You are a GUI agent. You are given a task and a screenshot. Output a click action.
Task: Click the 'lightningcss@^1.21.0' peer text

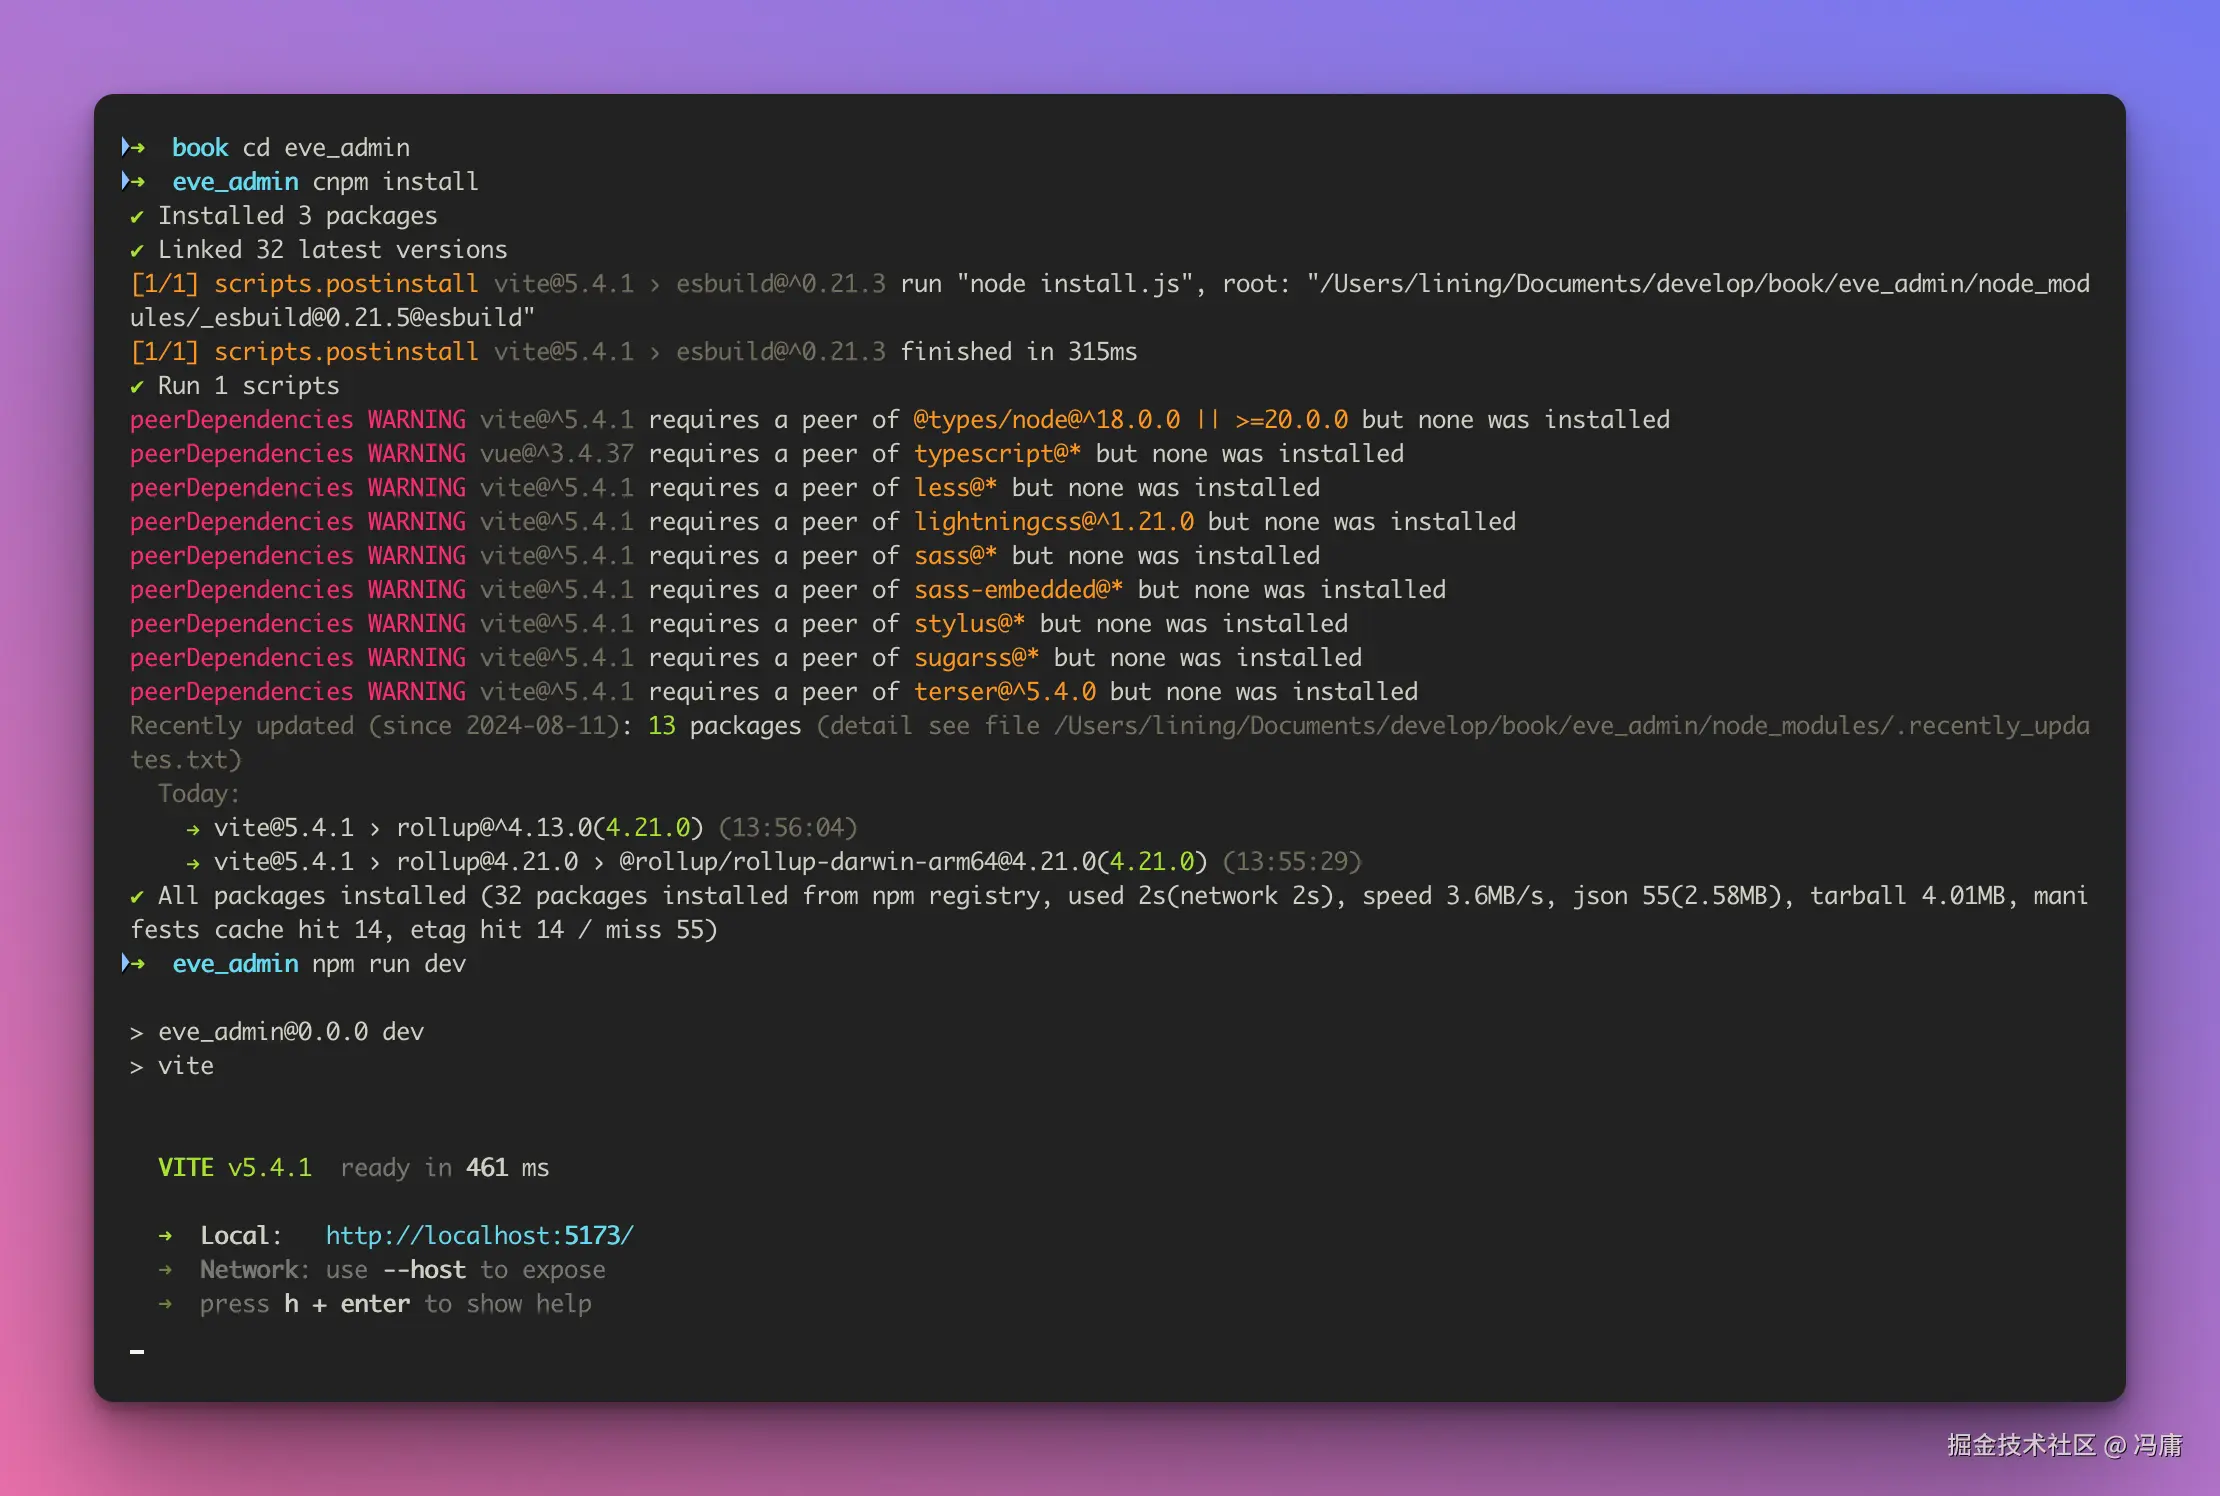click(x=1053, y=521)
